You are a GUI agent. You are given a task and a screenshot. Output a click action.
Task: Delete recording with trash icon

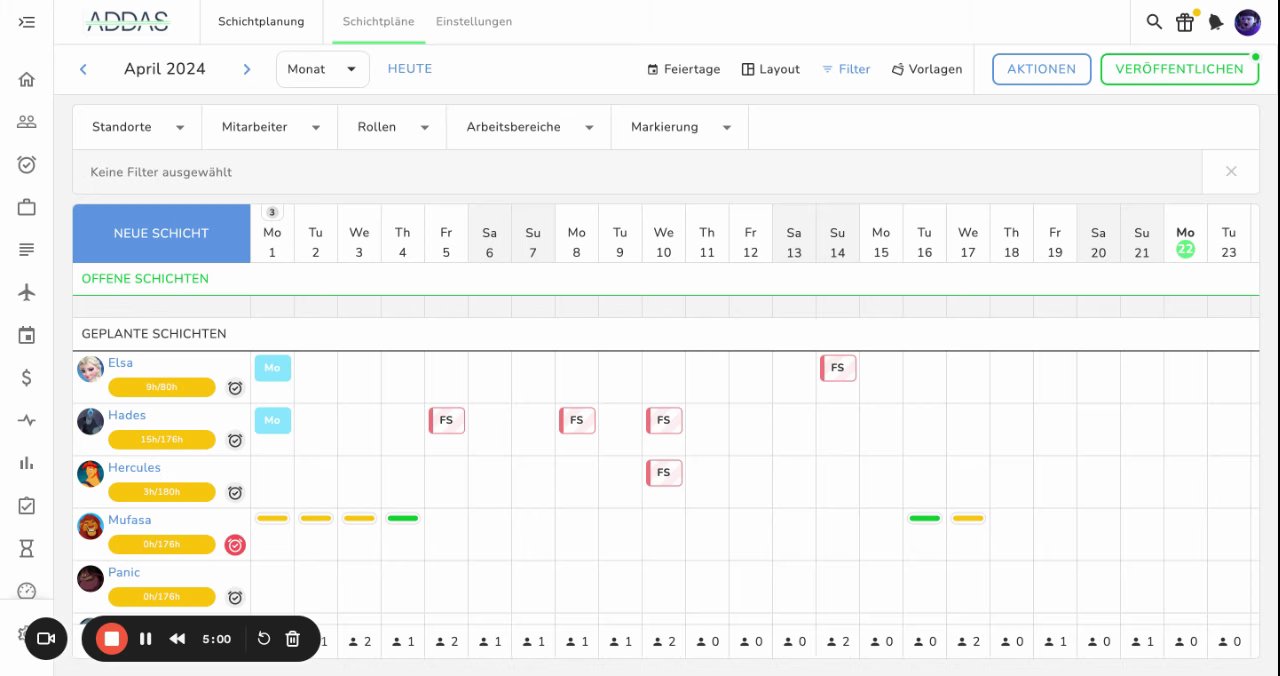click(x=293, y=638)
